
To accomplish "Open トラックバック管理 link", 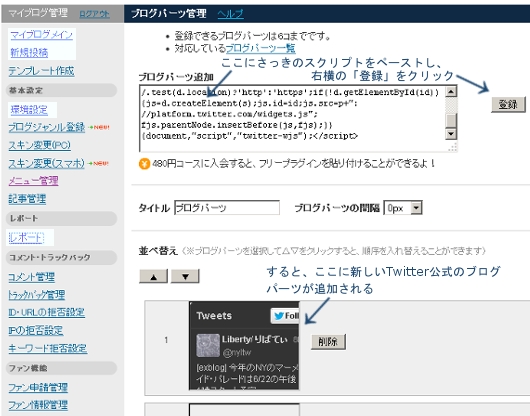I will pyautogui.click(x=37, y=295).
